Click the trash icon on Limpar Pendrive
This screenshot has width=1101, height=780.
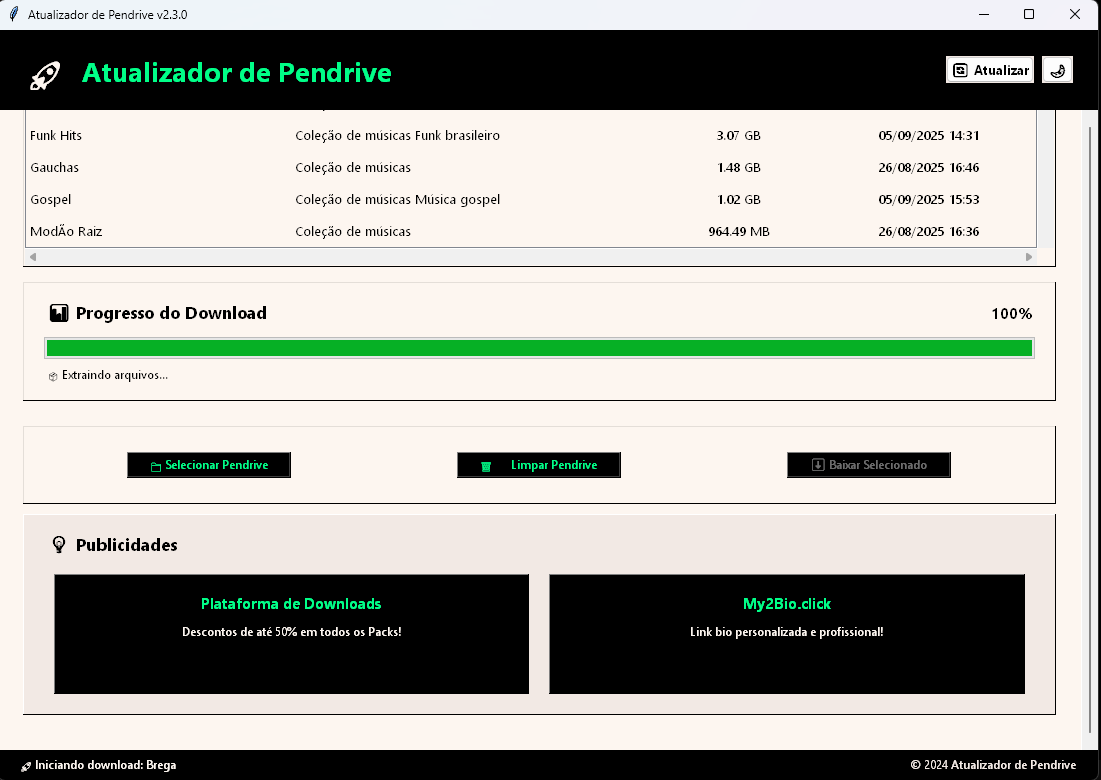coord(487,465)
